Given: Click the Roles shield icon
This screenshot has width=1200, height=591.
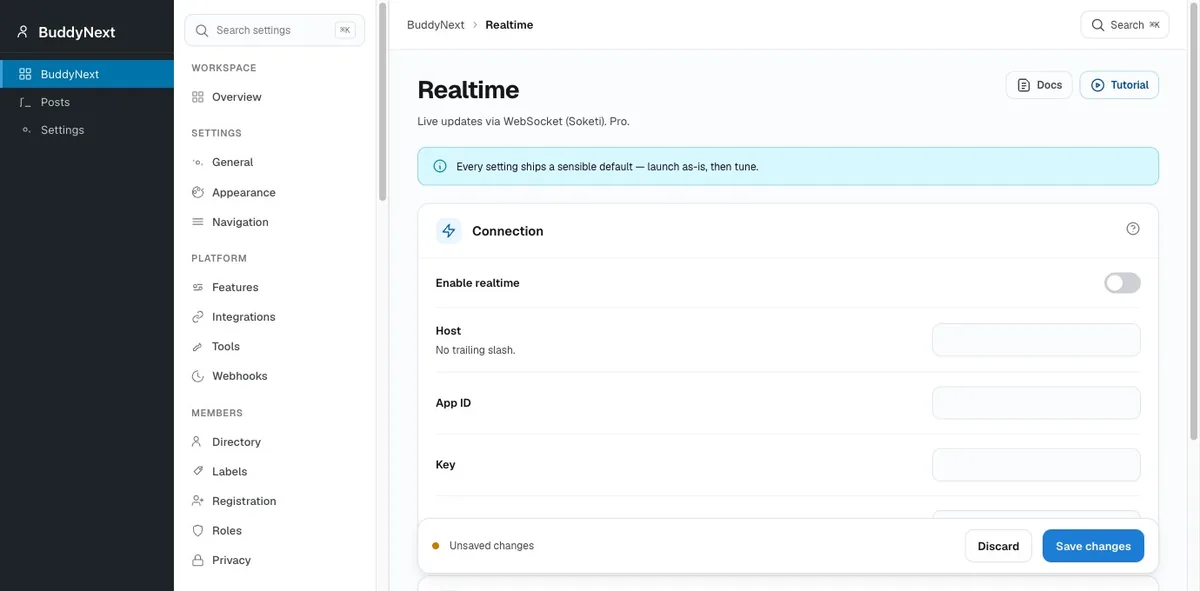Looking at the screenshot, I should pyautogui.click(x=198, y=531).
